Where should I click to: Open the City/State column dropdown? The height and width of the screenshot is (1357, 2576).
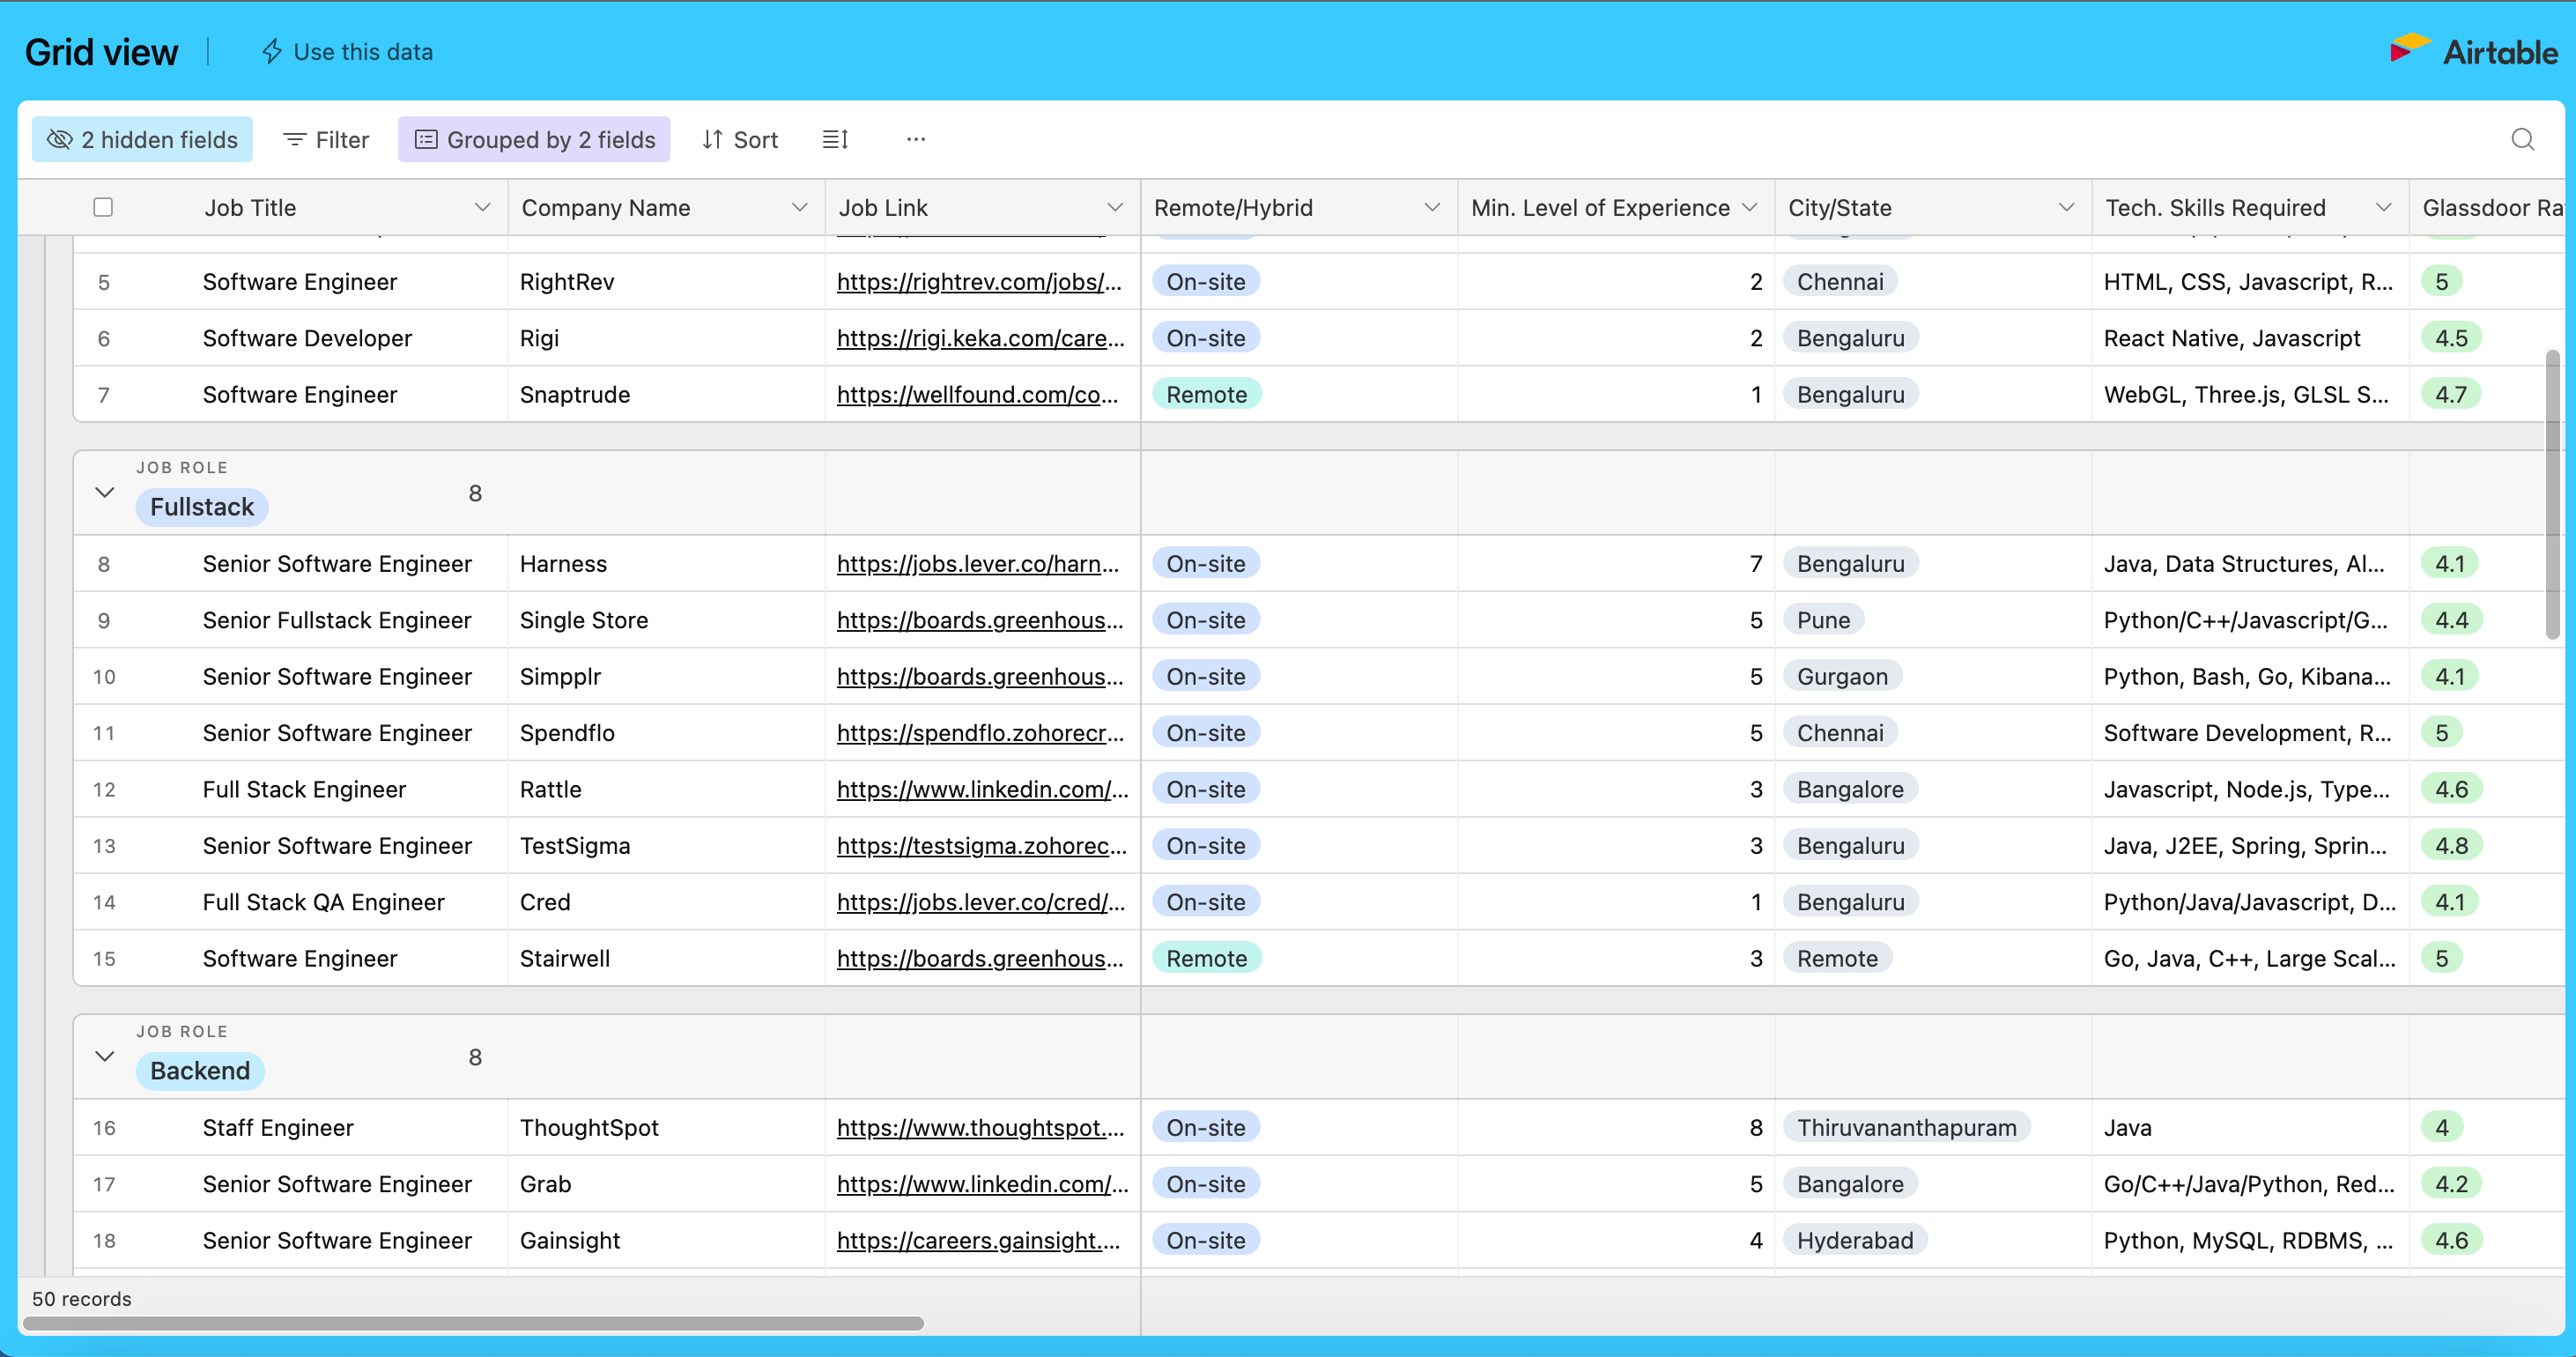coord(2066,207)
